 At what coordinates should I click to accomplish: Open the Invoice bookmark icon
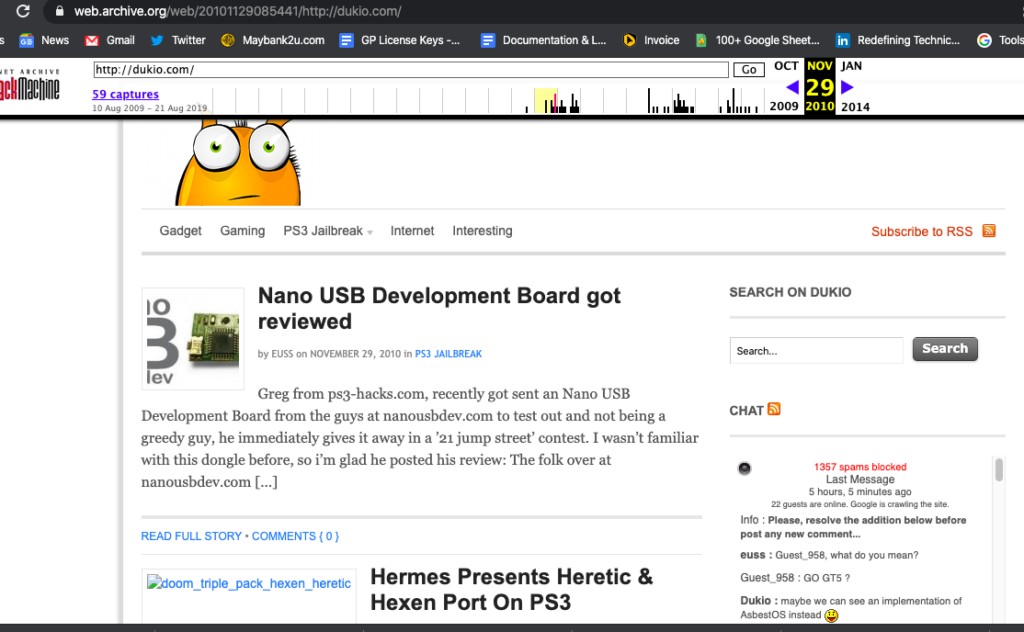[x=629, y=40]
